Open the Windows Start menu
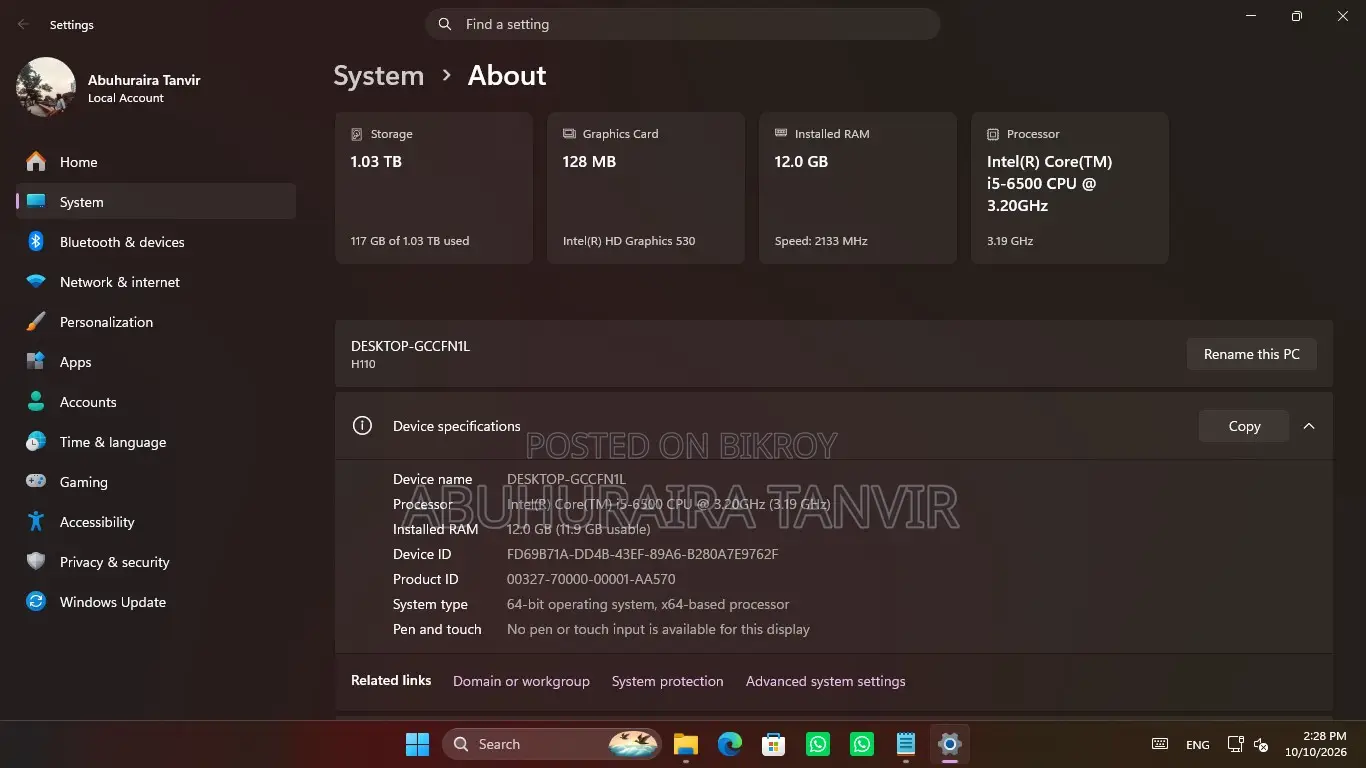 click(x=417, y=744)
